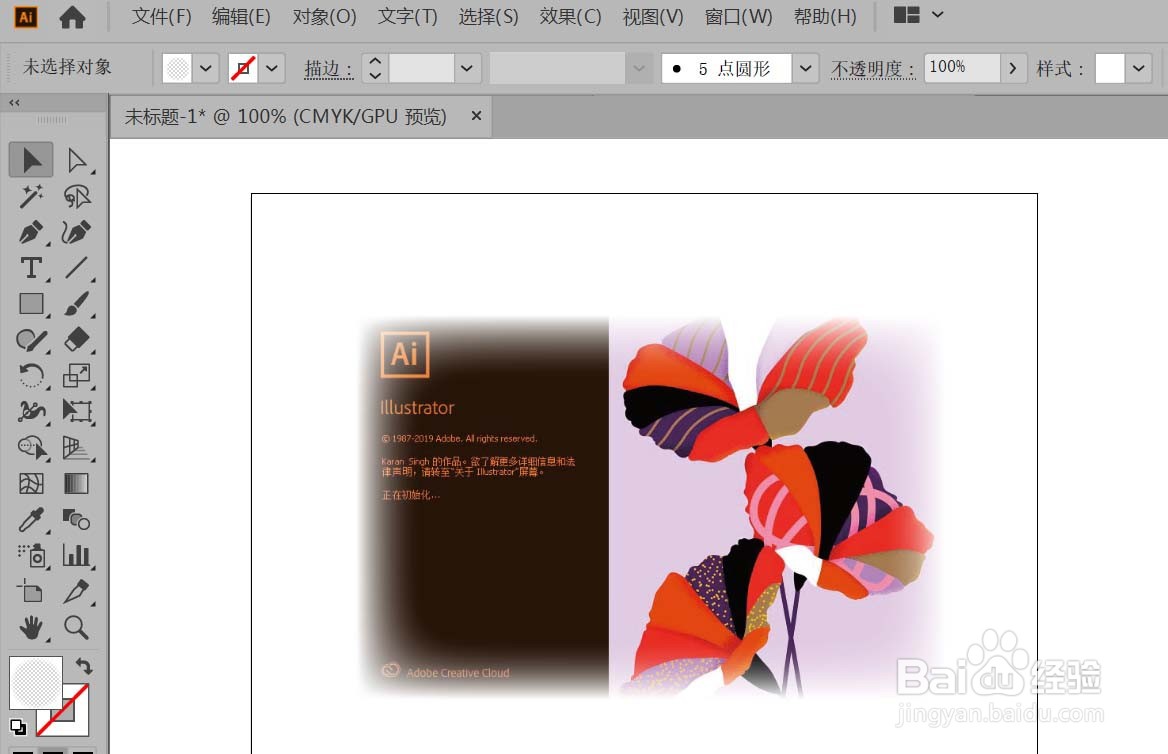
Task: Select the Direct Selection tool
Action: pos(76,159)
